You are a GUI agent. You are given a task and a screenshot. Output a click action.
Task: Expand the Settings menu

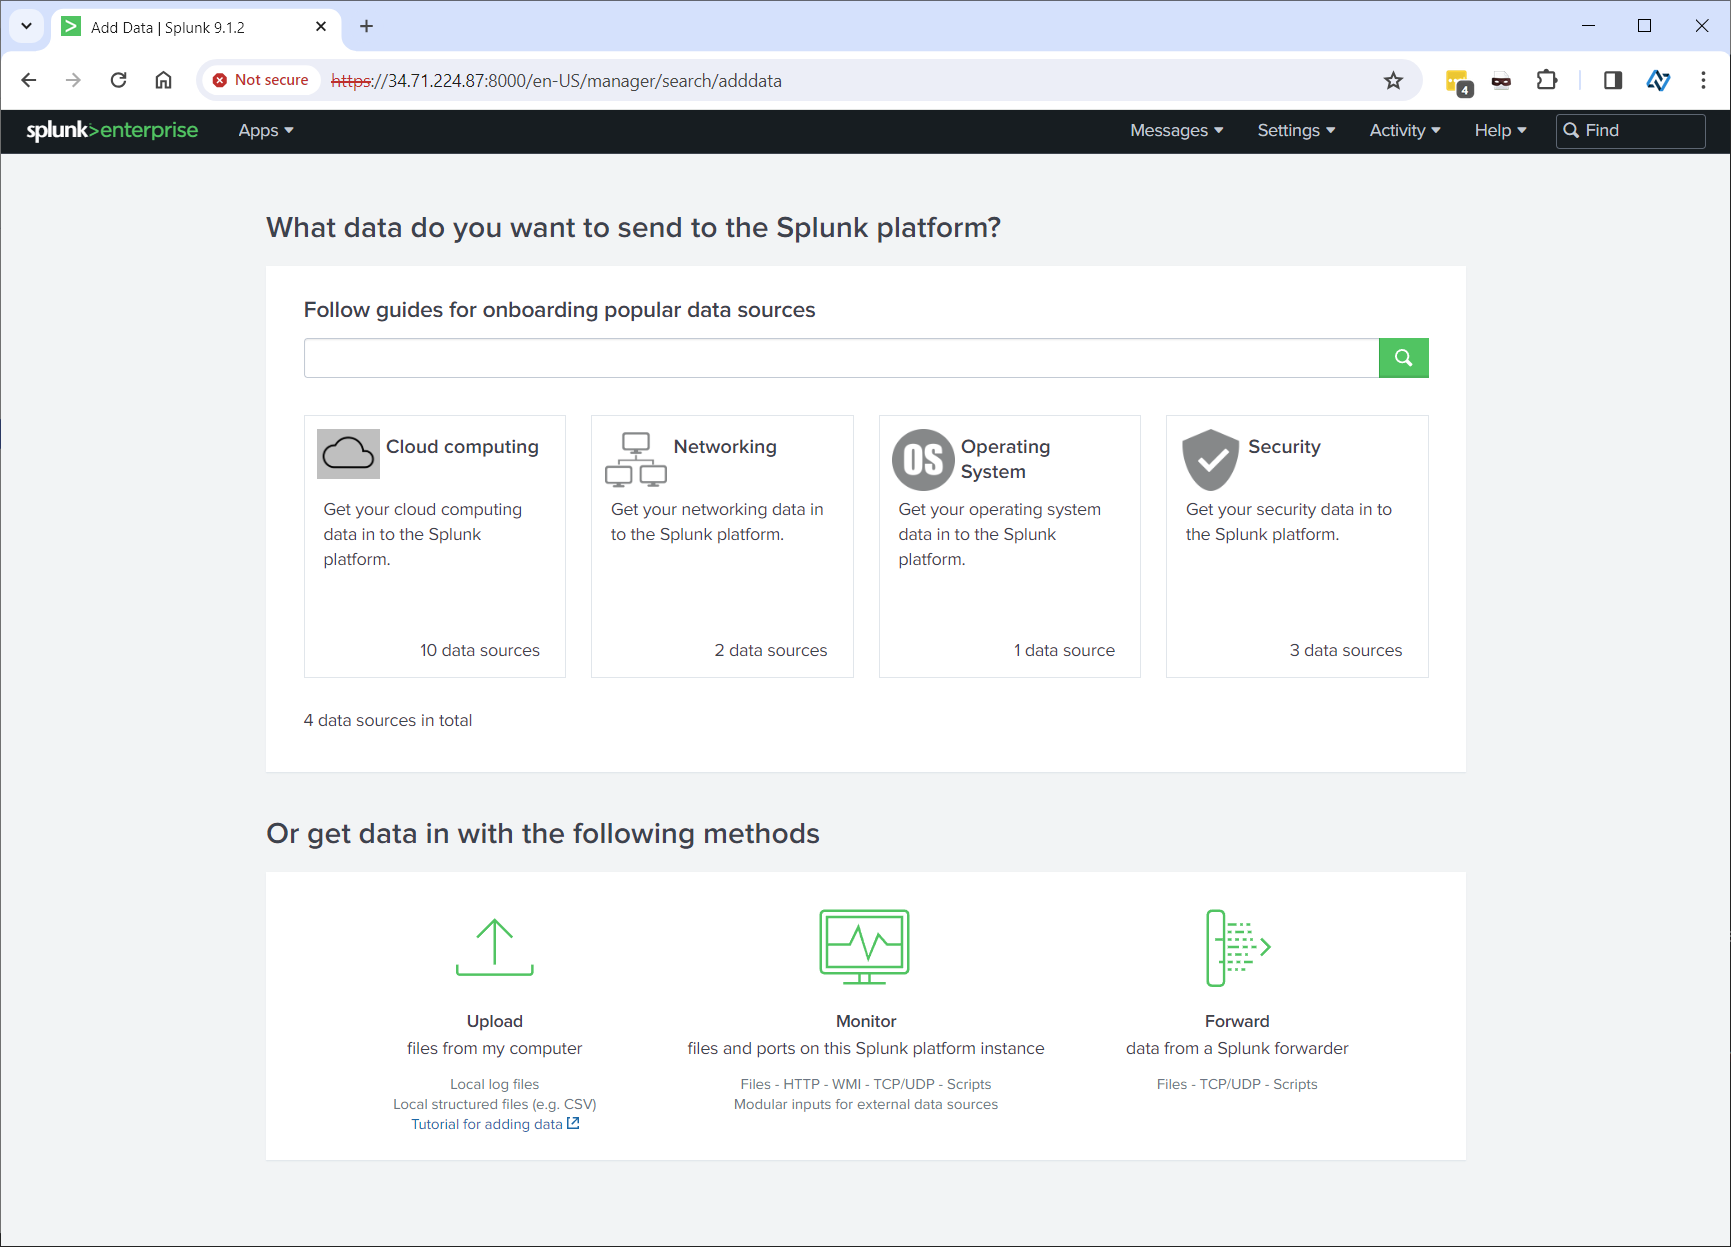click(1296, 131)
